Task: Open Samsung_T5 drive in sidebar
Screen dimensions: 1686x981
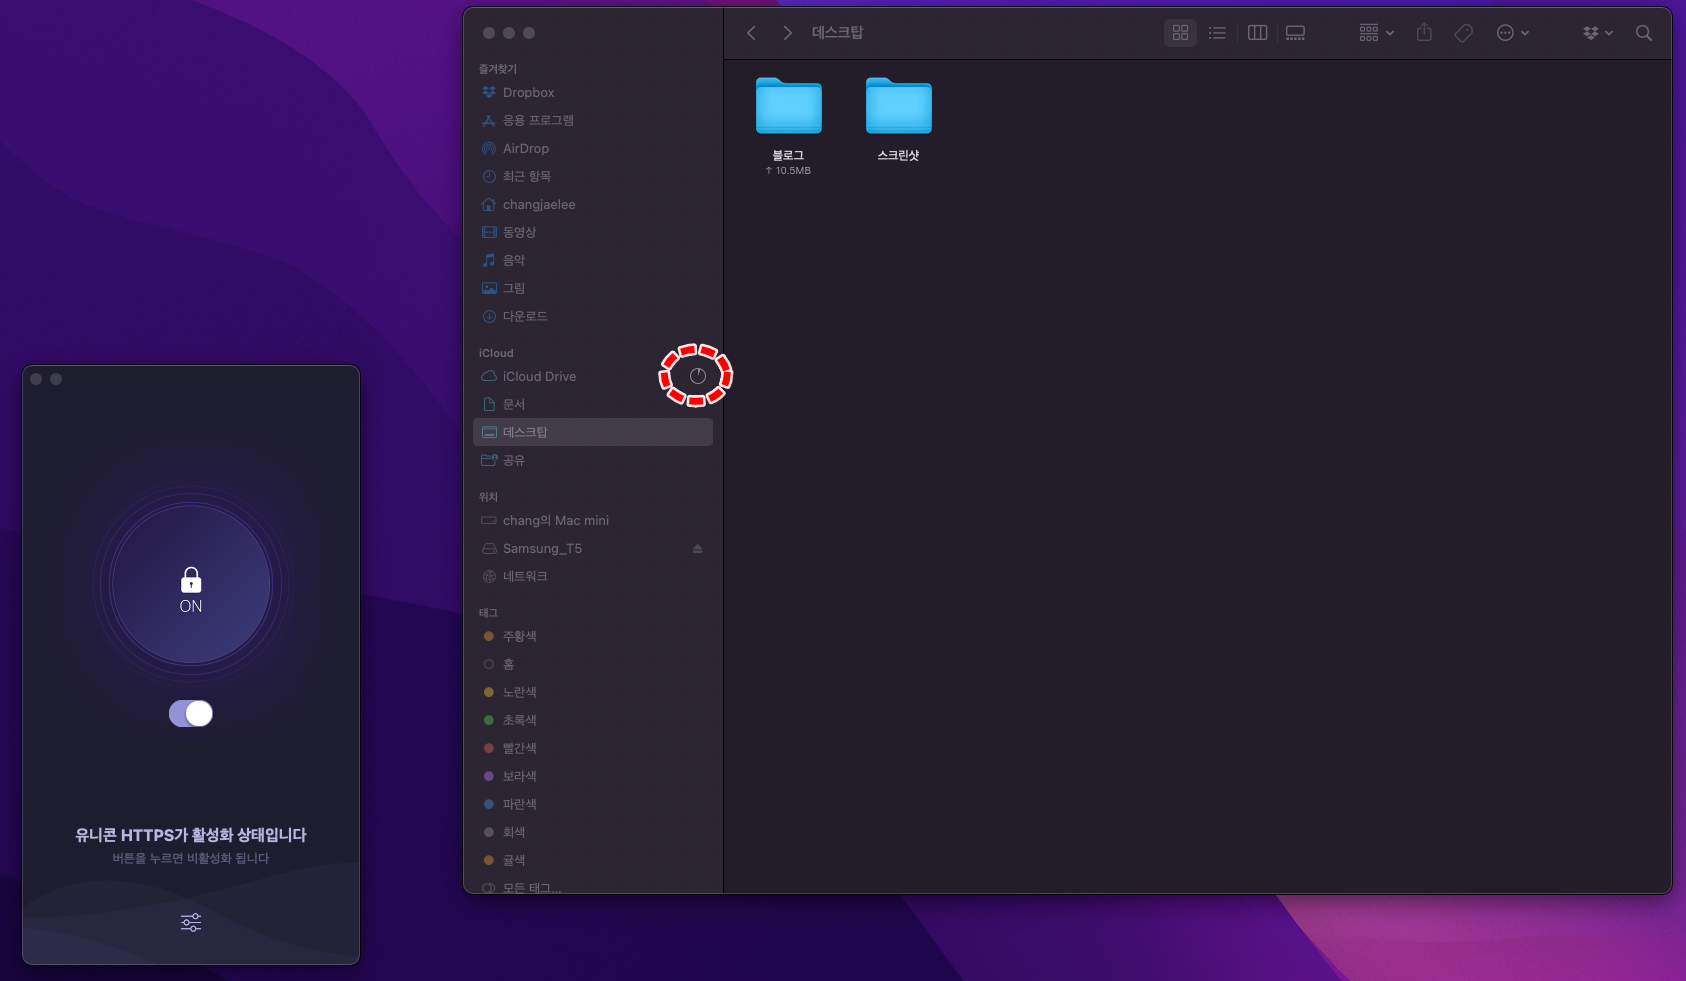Action: tap(593, 548)
